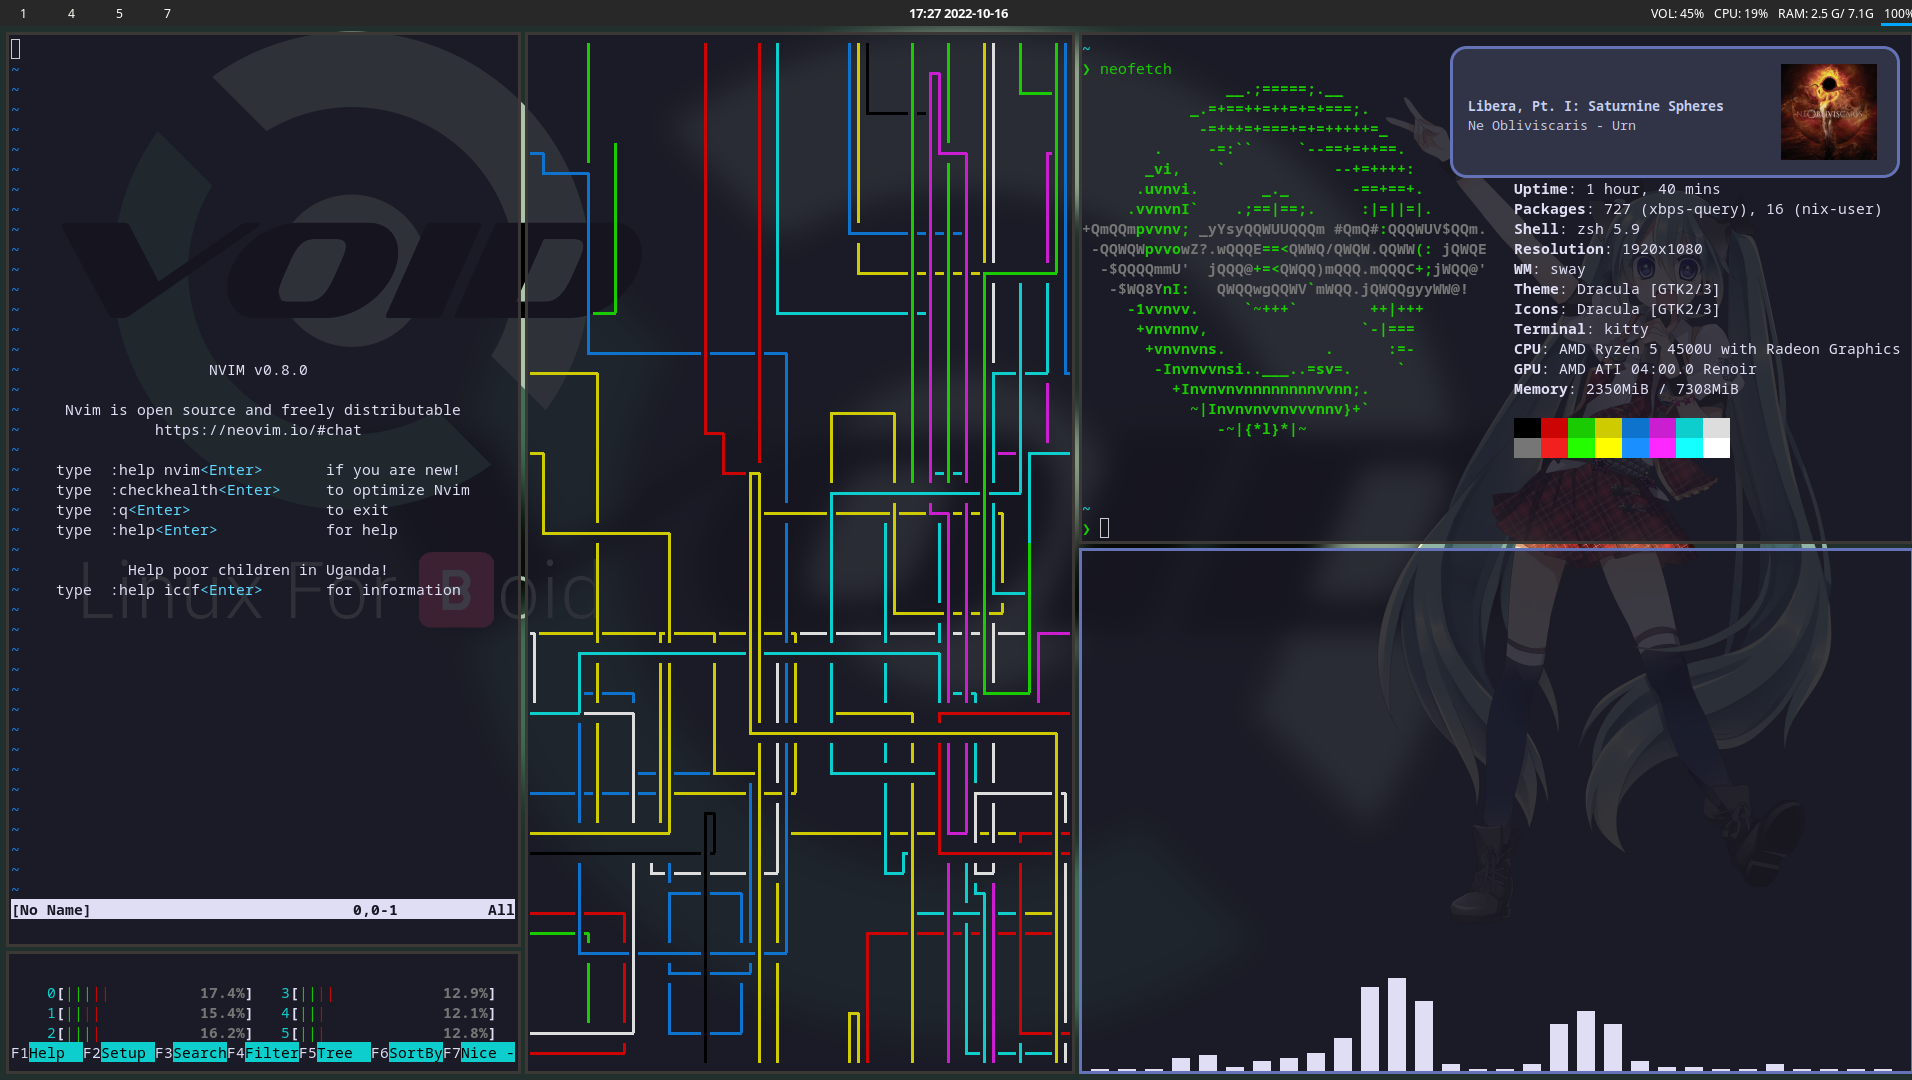This screenshot has width=1912, height=1080.
Task: Click the magenta swatch in neofetch top row
Action: (x=1662, y=428)
